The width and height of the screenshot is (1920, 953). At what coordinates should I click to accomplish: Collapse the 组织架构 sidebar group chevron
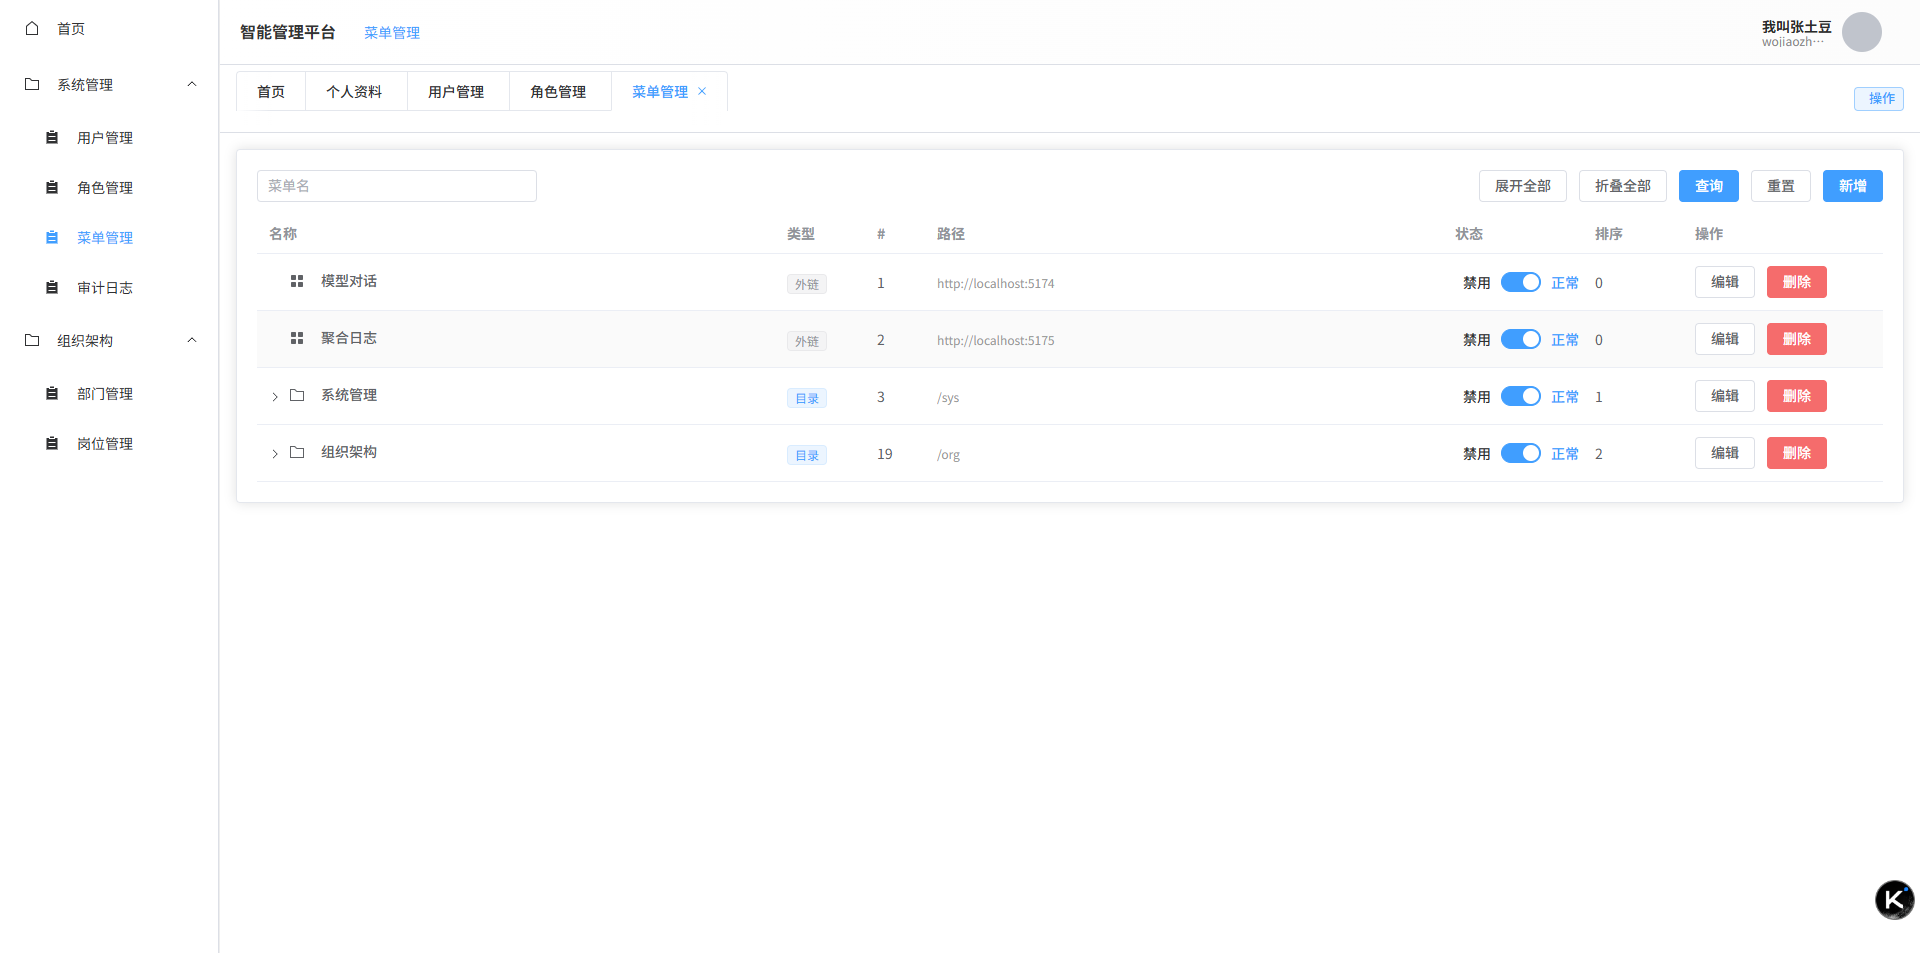click(x=192, y=340)
